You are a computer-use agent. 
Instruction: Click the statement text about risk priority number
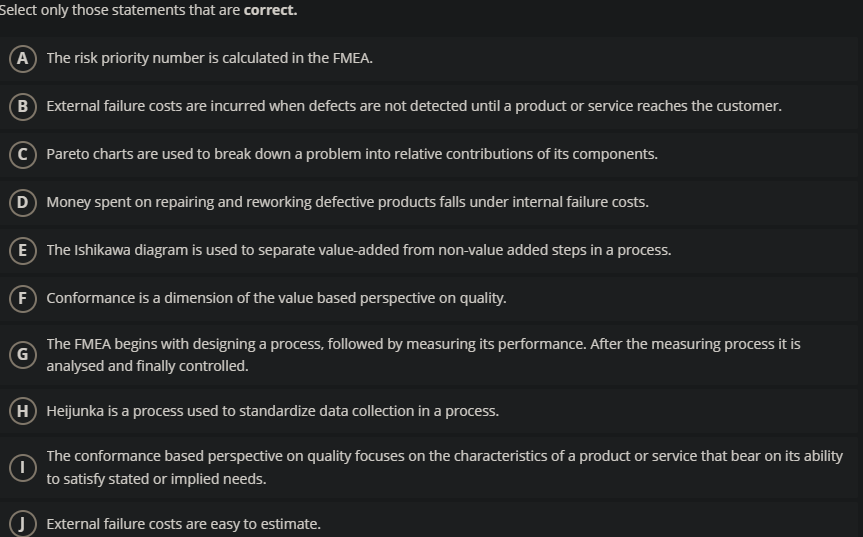(x=209, y=58)
